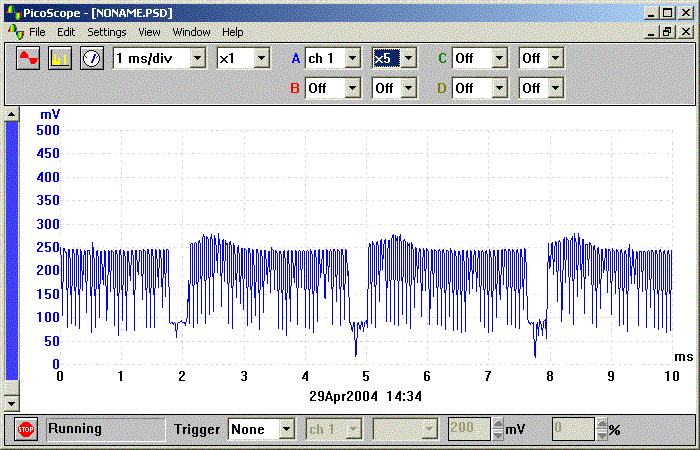The width and height of the screenshot is (700, 450).
Task: Open the oscilloscope view
Action: 28,58
